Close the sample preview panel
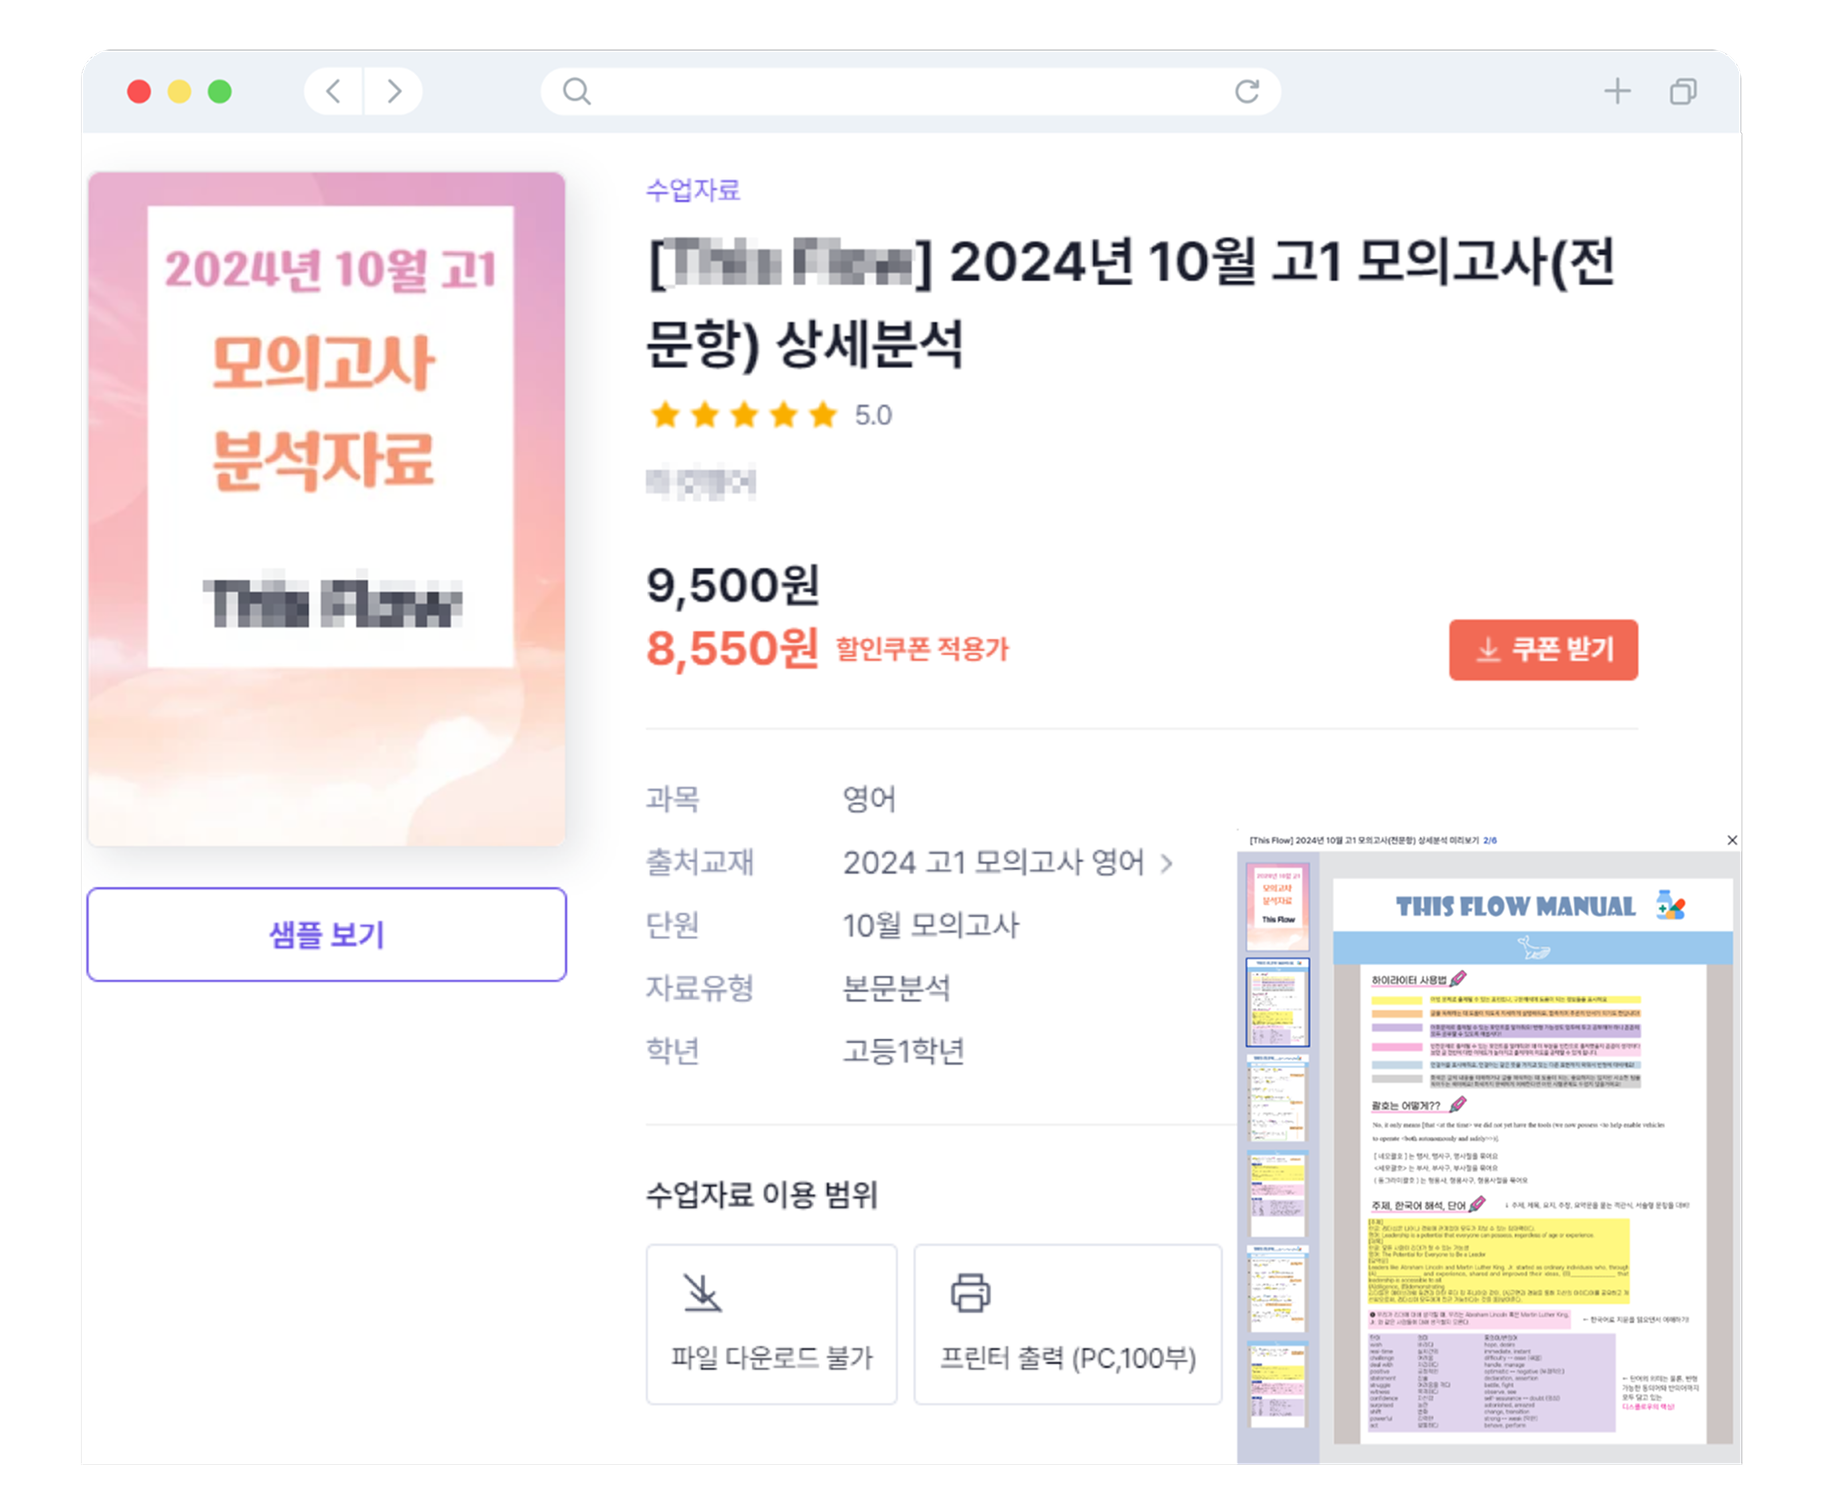This screenshot has height=1488, width=1838. [1732, 840]
